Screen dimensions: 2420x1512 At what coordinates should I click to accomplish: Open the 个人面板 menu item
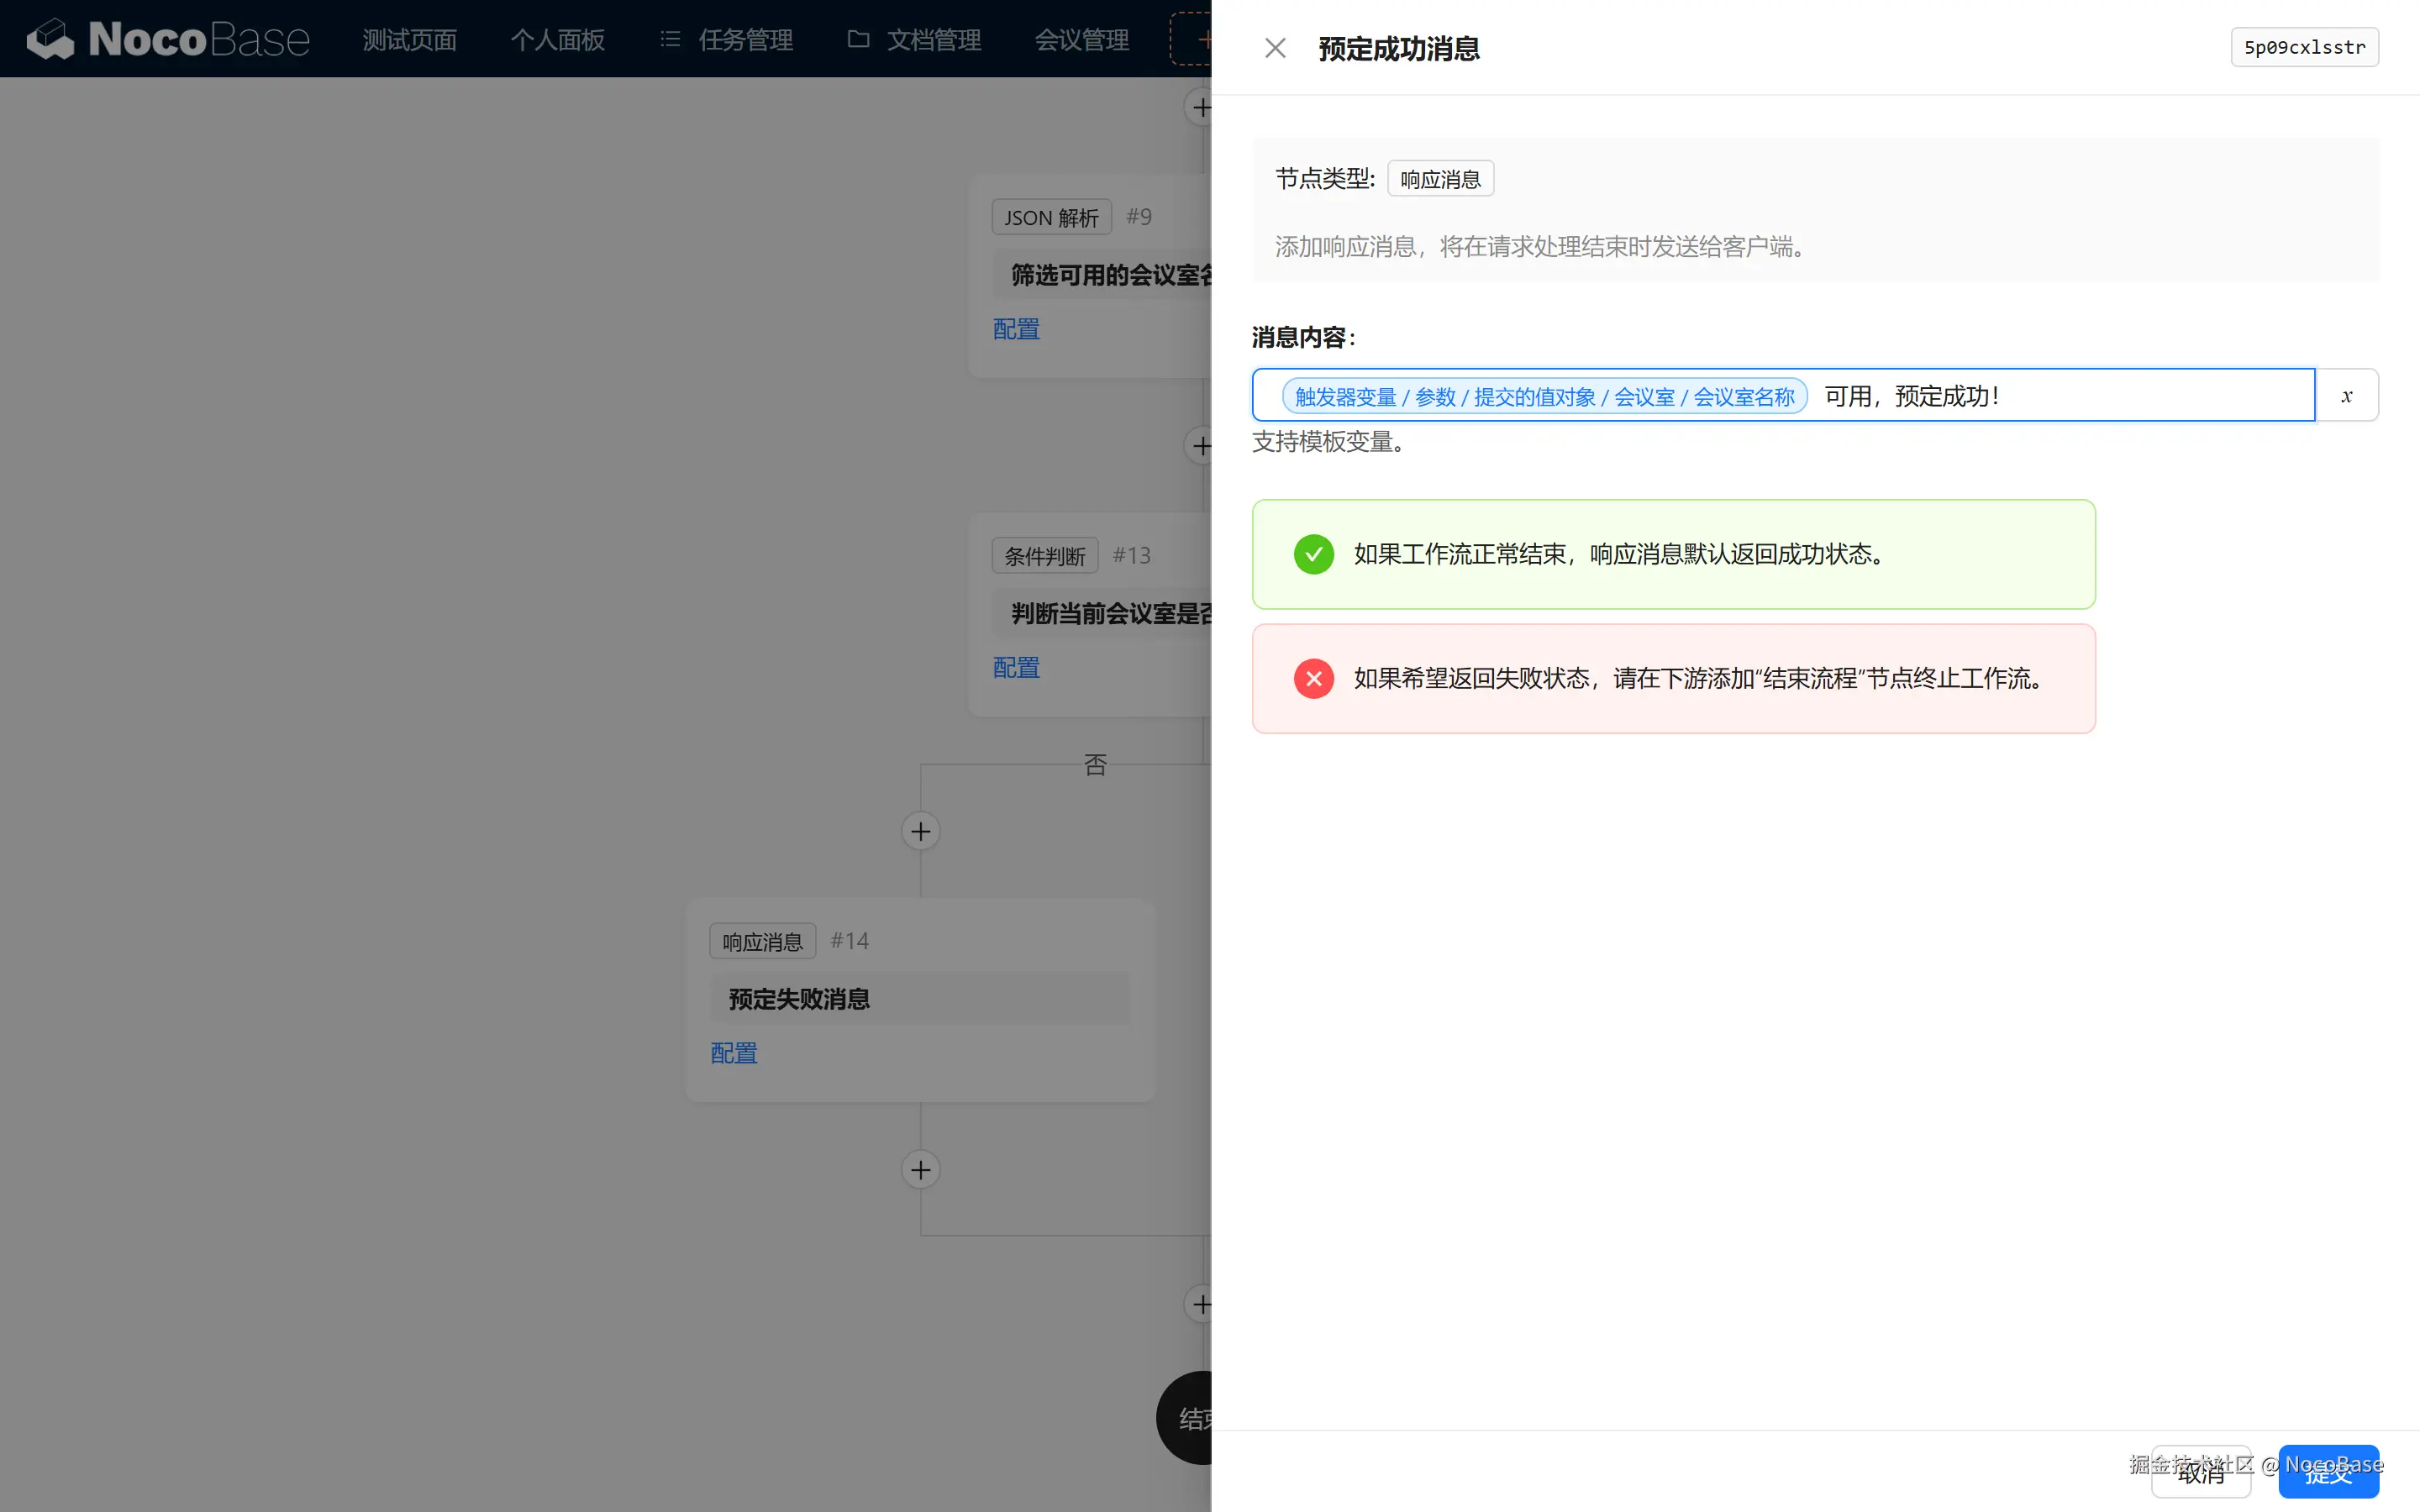coord(557,40)
